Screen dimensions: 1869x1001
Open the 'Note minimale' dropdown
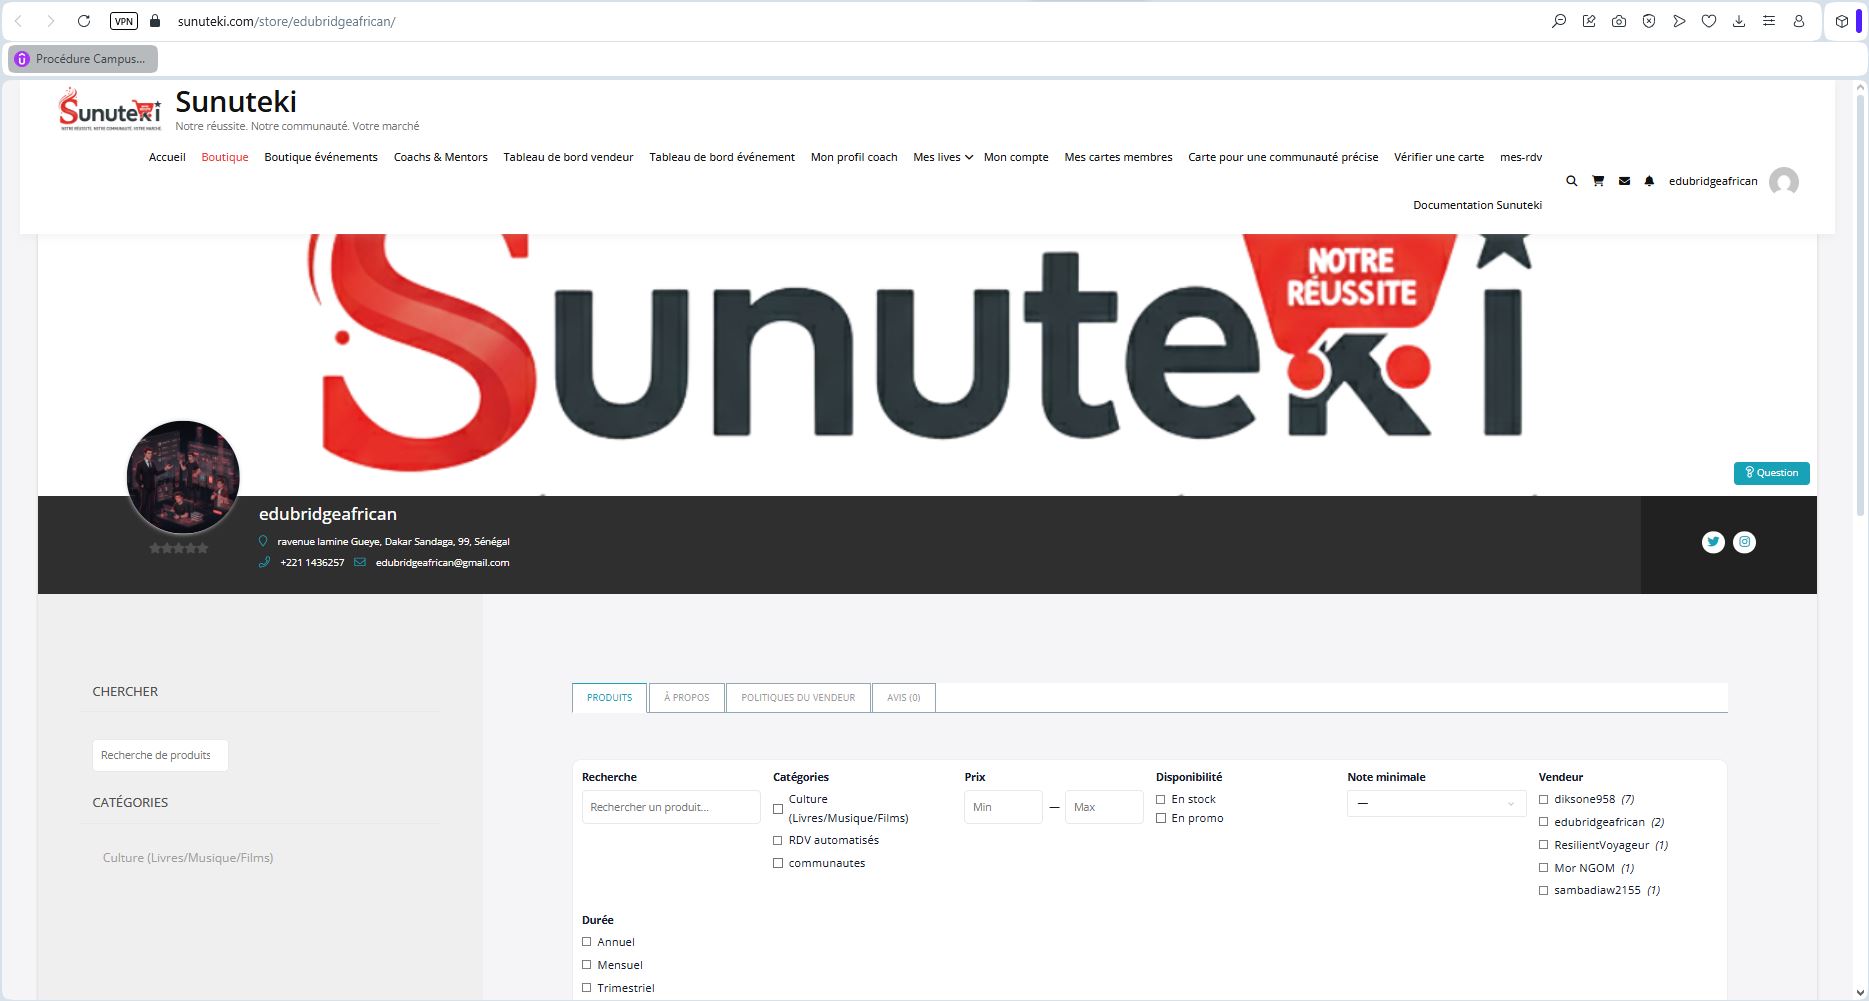[x=1435, y=804]
